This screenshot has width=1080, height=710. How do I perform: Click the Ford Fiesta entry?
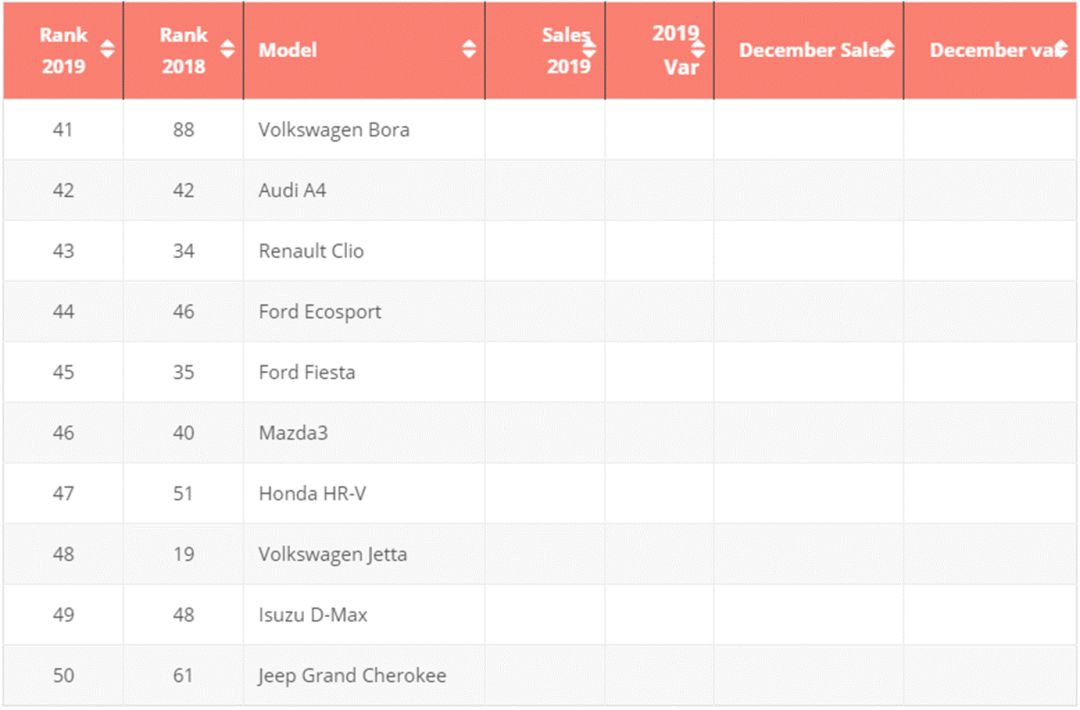click(307, 372)
